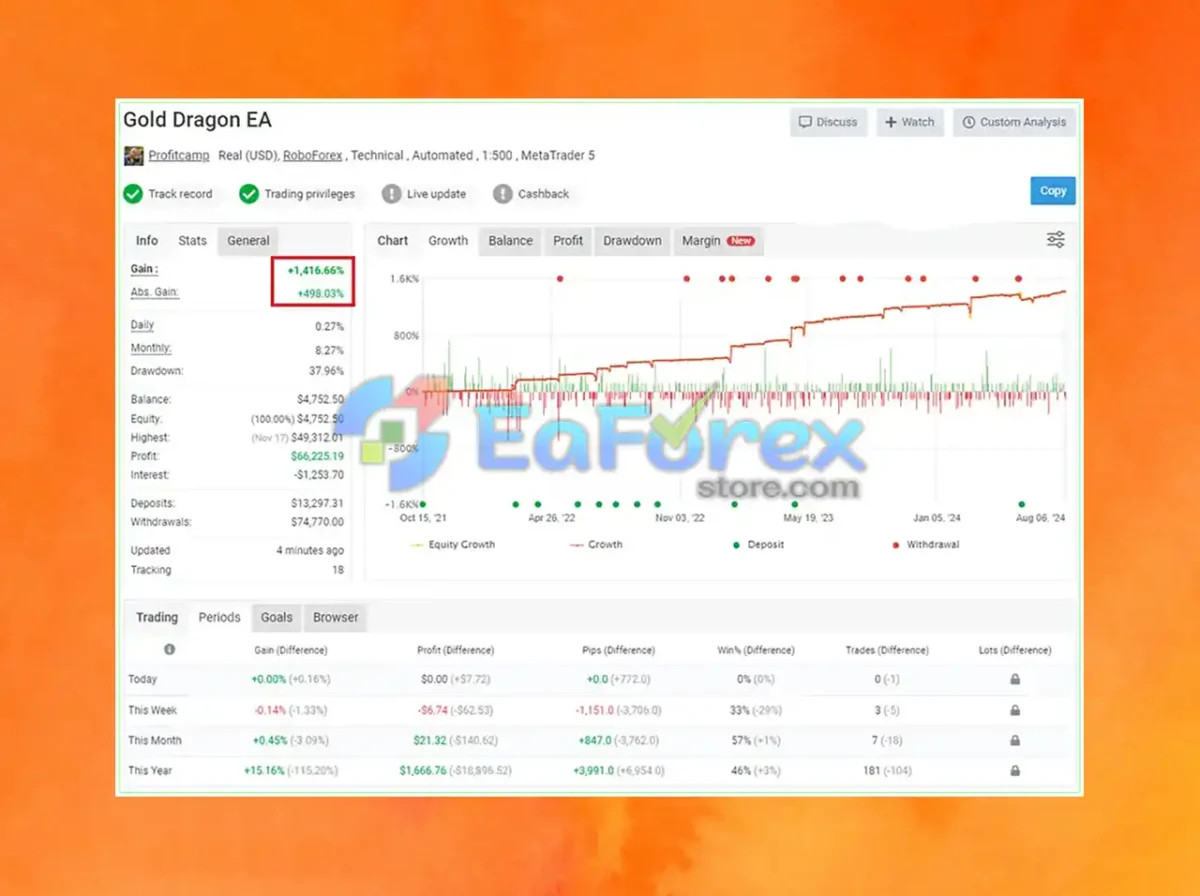This screenshot has height=896, width=1200.
Task: Click the deposits value $13,297.31
Action: [x=318, y=503]
